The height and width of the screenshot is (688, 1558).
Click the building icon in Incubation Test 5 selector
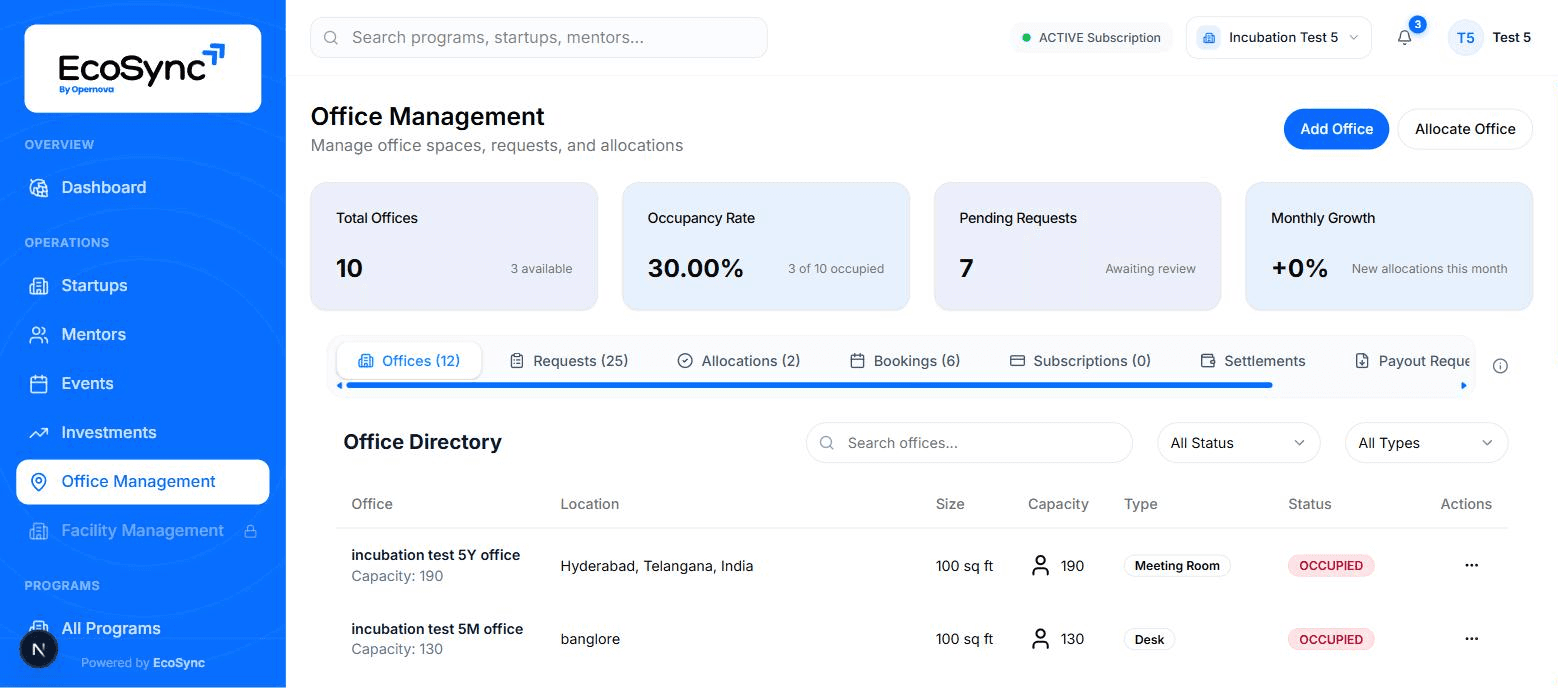click(x=1209, y=38)
